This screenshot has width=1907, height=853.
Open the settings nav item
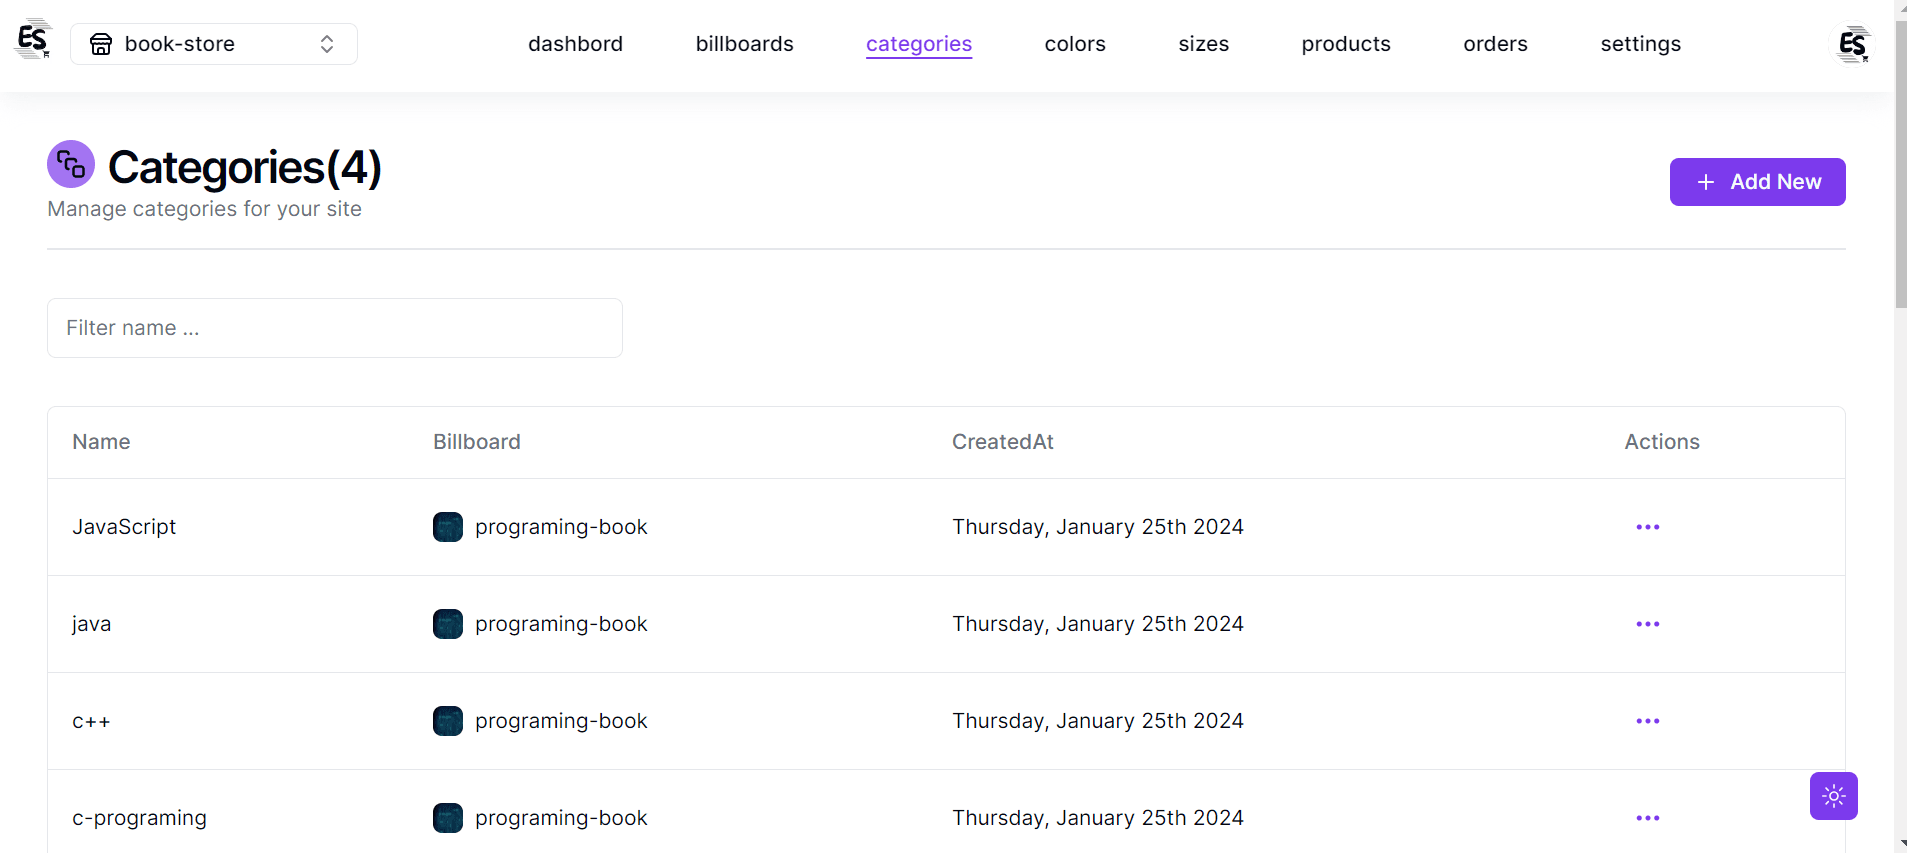pyautogui.click(x=1640, y=44)
